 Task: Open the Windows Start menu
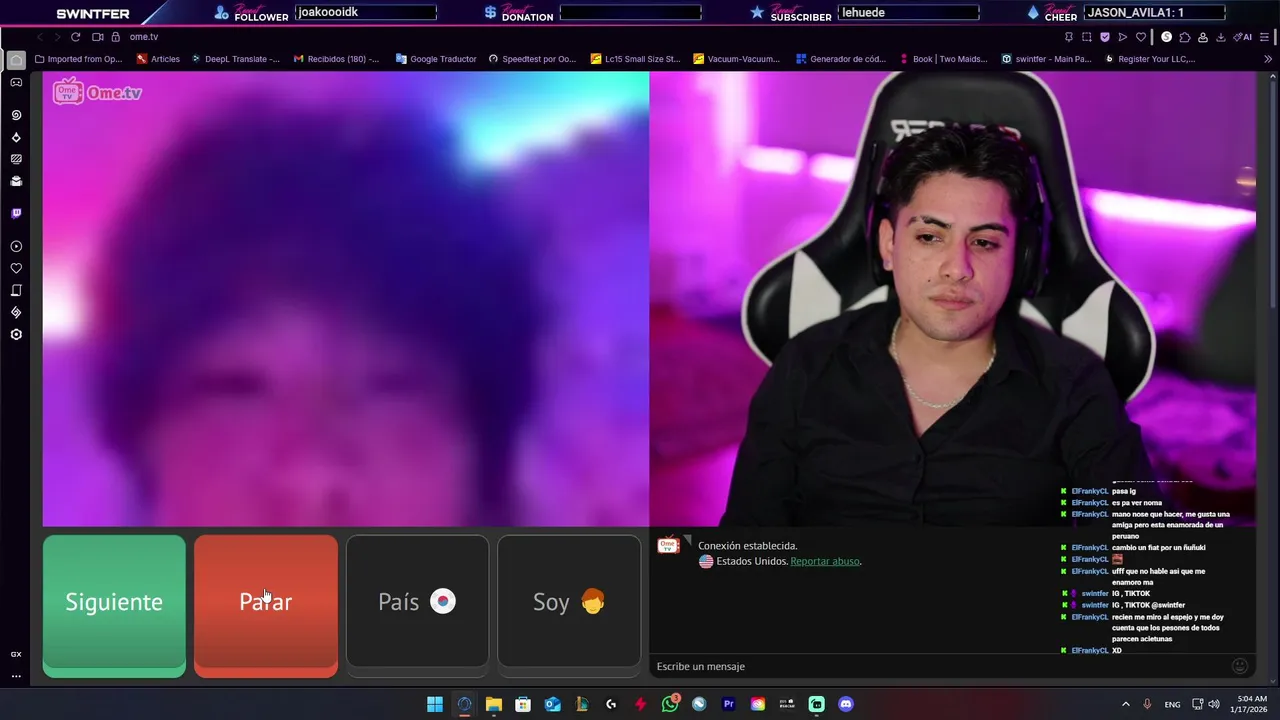click(x=435, y=704)
